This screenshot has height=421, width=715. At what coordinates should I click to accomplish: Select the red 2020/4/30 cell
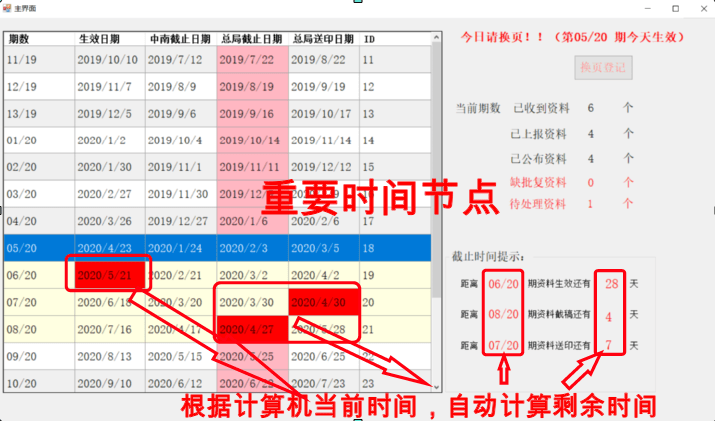pyautogui.click(x=323, y=301)
